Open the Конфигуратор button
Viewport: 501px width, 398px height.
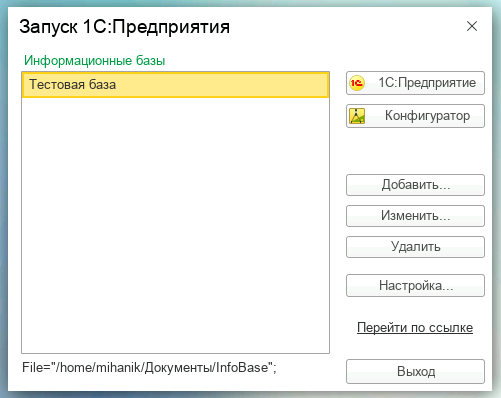tap(415, 116)
